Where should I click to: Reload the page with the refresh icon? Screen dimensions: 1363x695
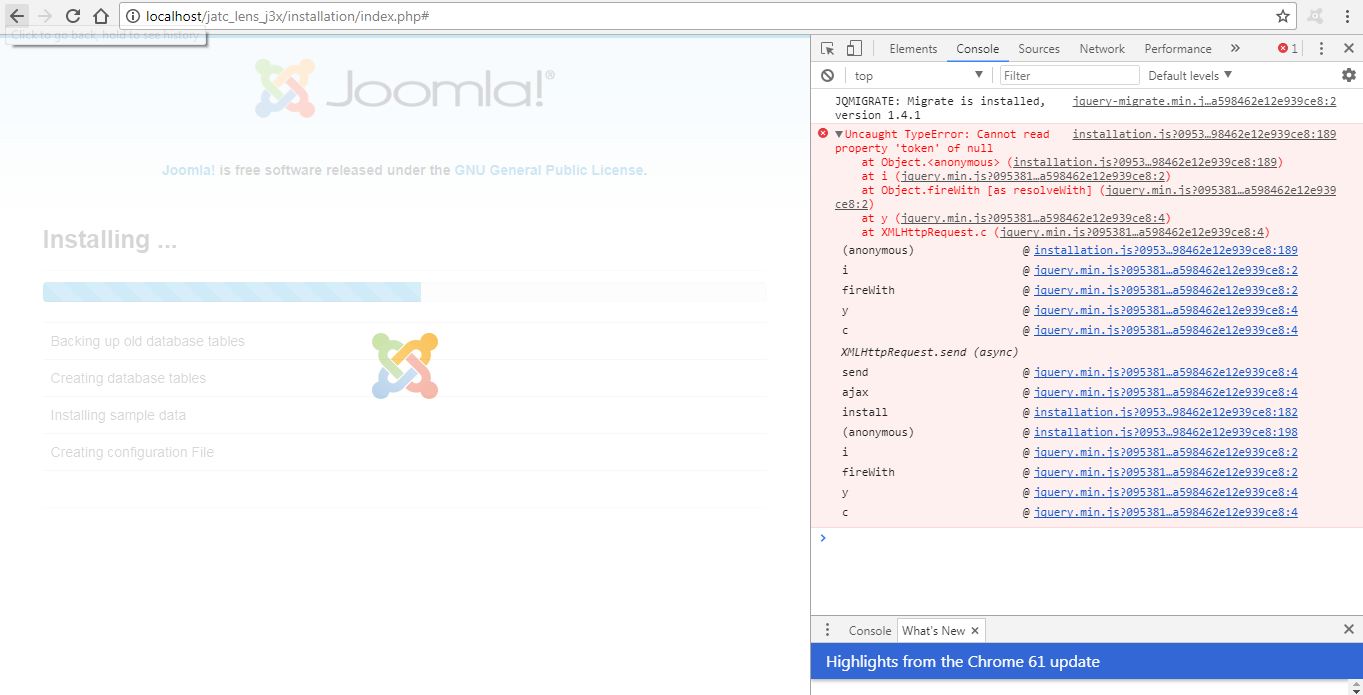[x=73, y=16]
